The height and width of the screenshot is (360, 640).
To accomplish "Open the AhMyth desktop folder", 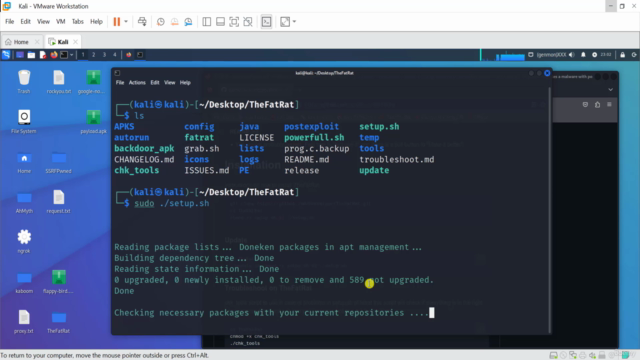I will click(x=24, y=202).
